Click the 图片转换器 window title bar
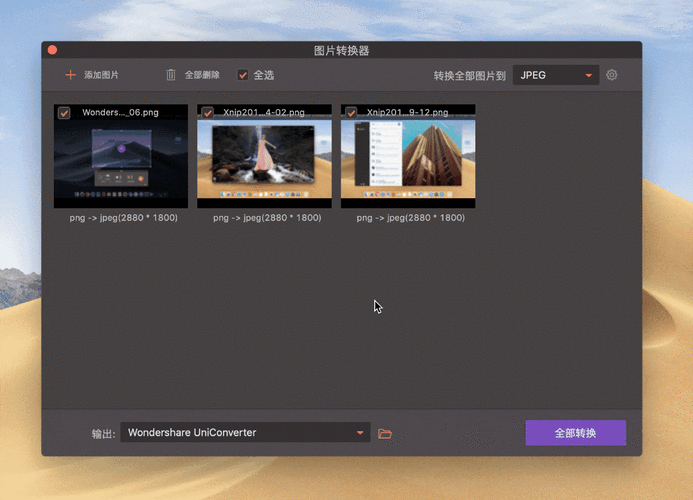This screenshot has width=693, height=500. [x=342, y=50]
